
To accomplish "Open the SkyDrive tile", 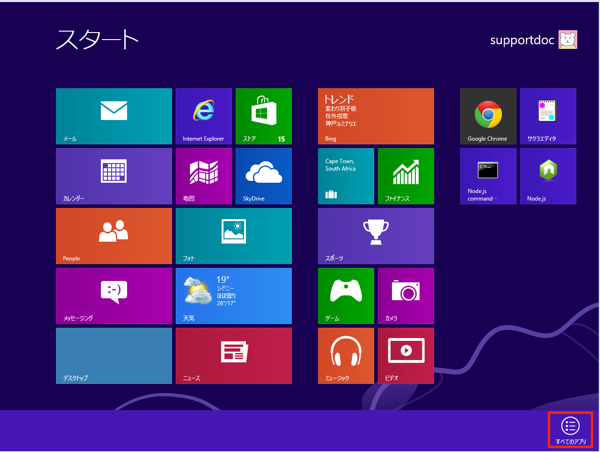I will [x=264, y=176].
